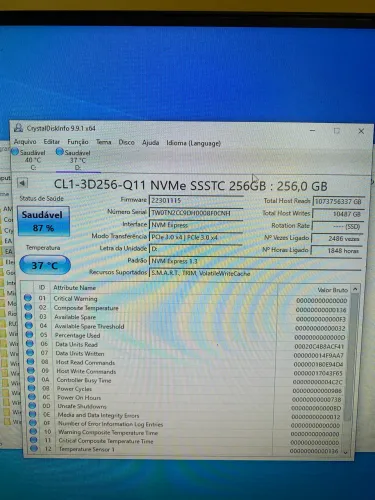The image size is (375, 500).
Task: Click the Saudável 87 % health status button
Action: pos(43,221)
